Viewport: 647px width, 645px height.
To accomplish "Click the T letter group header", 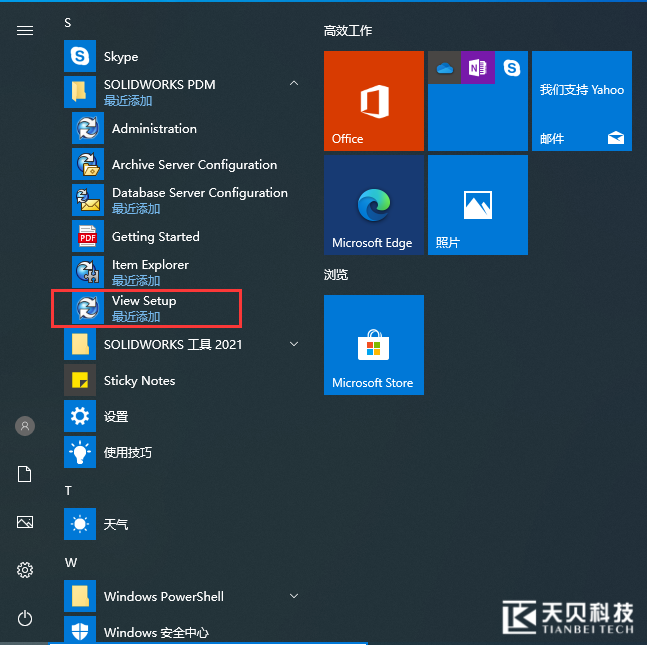I will pos(68,490).
